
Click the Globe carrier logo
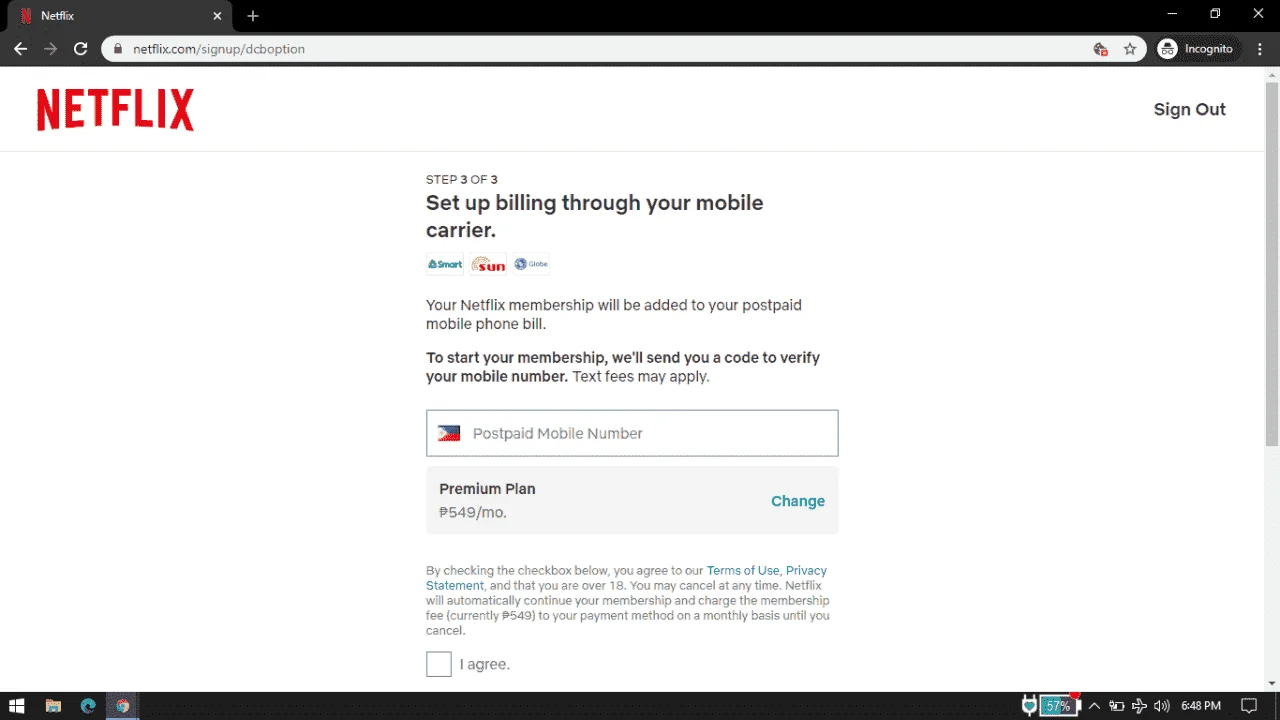pos(531,264)
